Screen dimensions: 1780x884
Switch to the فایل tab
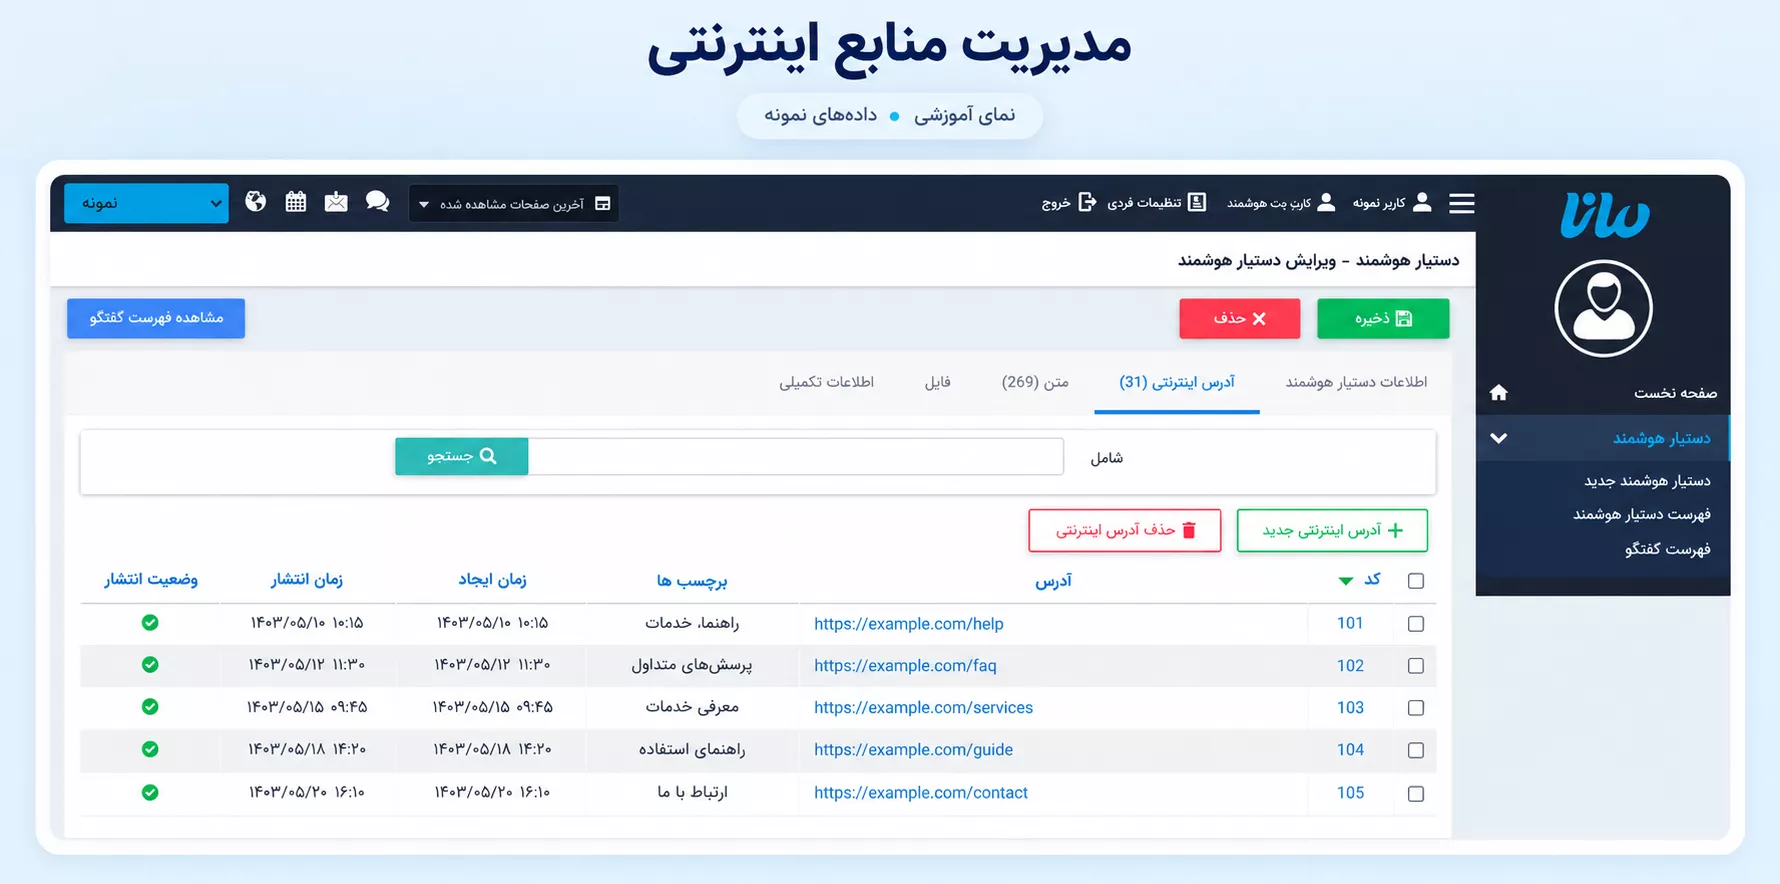point(937,382)
